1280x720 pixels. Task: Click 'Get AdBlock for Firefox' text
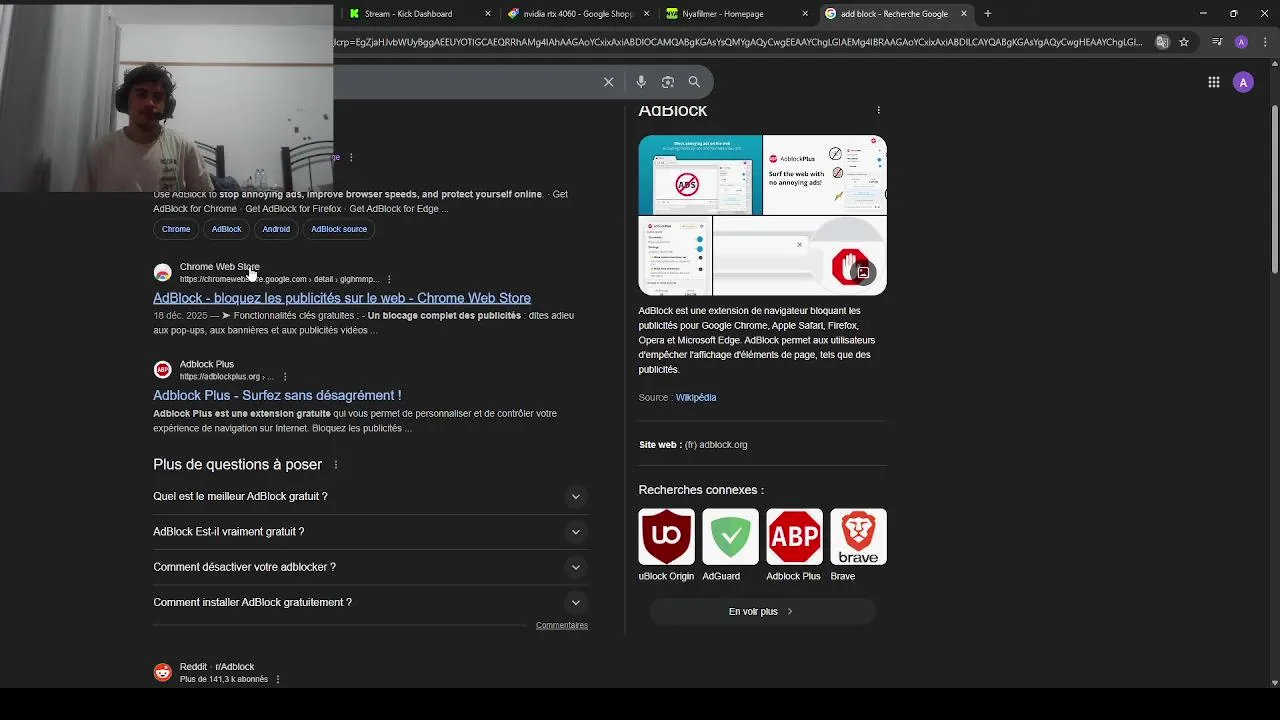291,209
